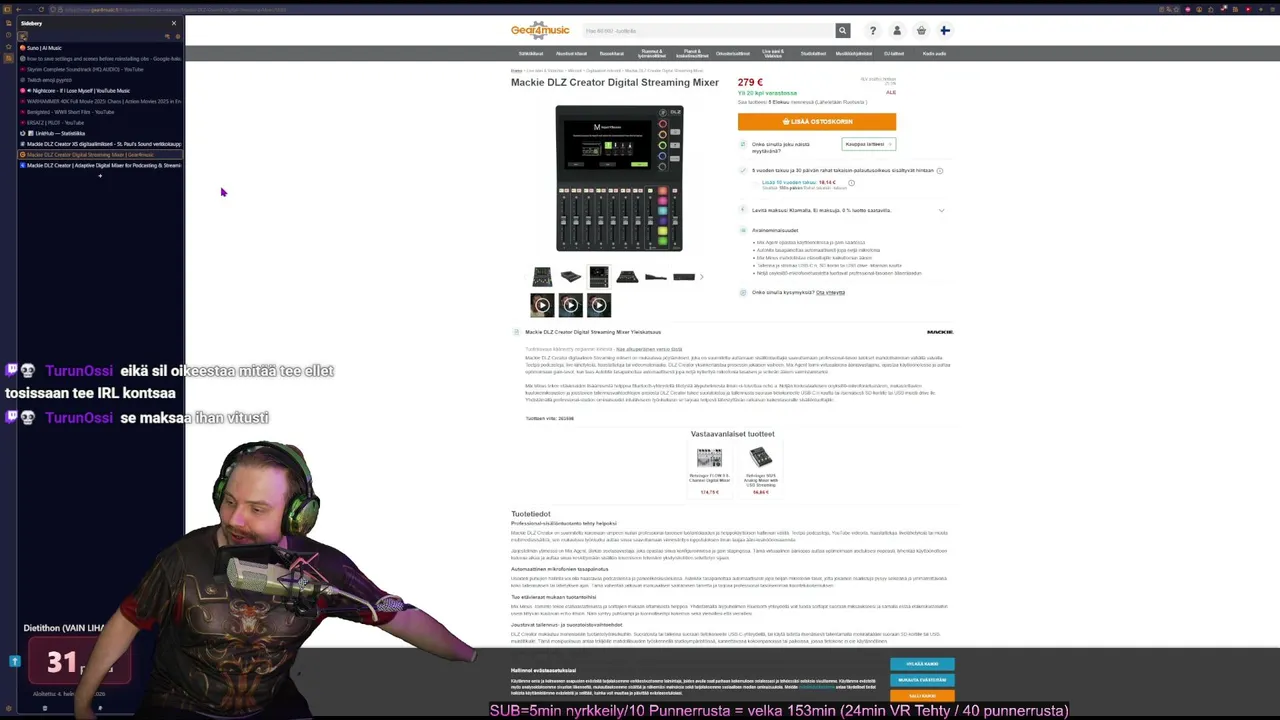Image resolution: width=1280 pixels, height=720 pixels.
Task: Switch to Twitch emoji pyyntö tab
Action: pos(100,80)
